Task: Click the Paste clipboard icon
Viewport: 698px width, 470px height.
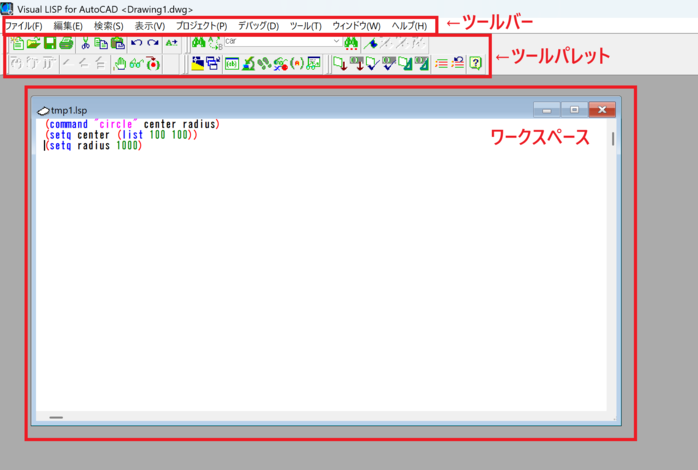Action: [x=118, y=43]
